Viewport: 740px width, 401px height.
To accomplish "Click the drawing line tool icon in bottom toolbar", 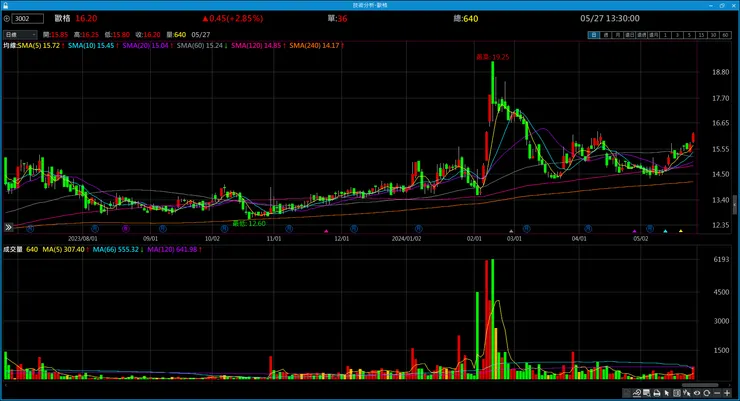I will tap(637, 393).
